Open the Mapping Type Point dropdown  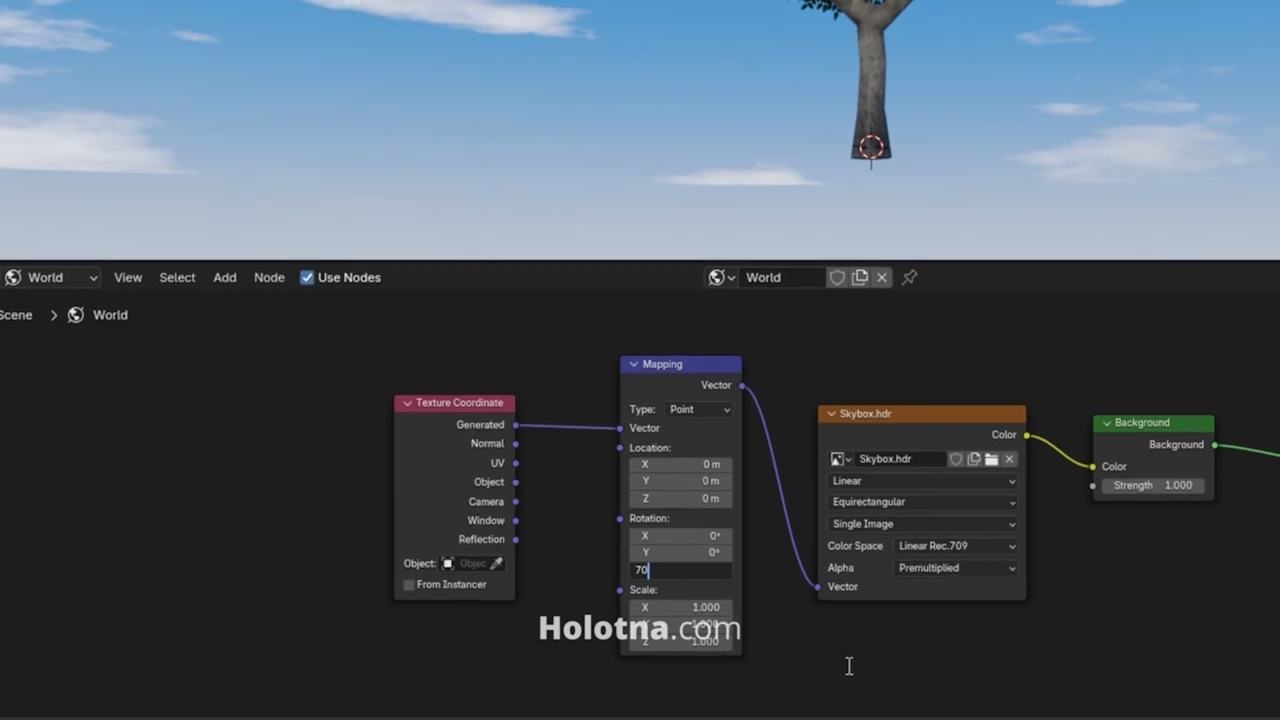pos(699,410)
